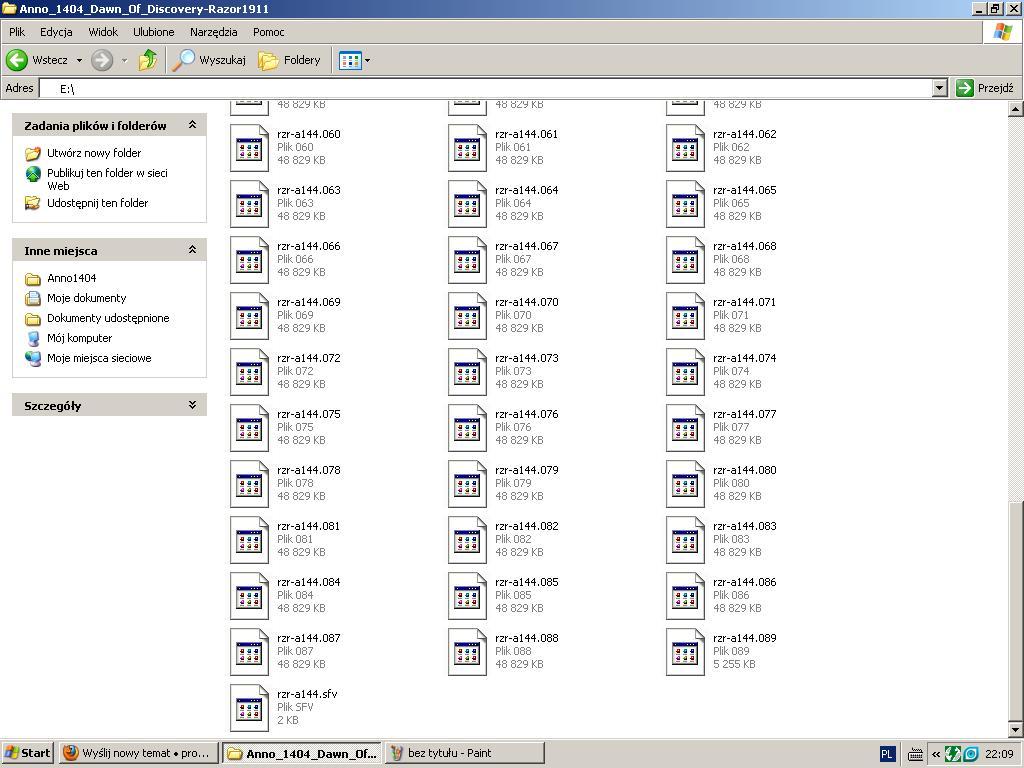
Task: Select file icon for rzr-a144.082
Action: (468, 541)
